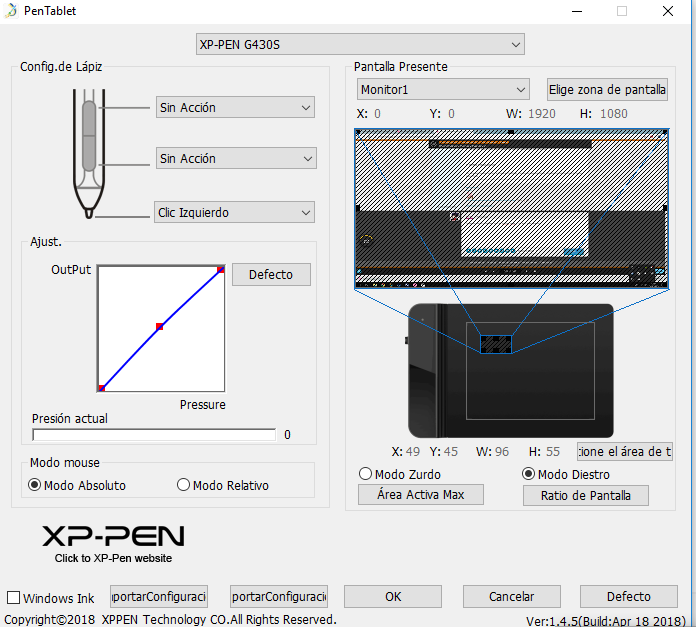This screenshot has height=627, width=696.
Task: Click the bottom-left red pressure curve point
Action: 102,388
